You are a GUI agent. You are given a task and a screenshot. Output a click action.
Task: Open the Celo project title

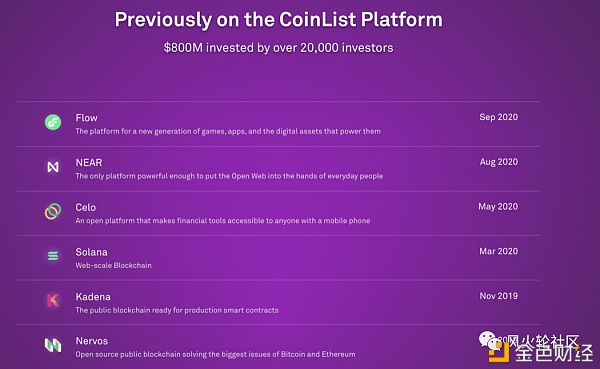[86, 207]
